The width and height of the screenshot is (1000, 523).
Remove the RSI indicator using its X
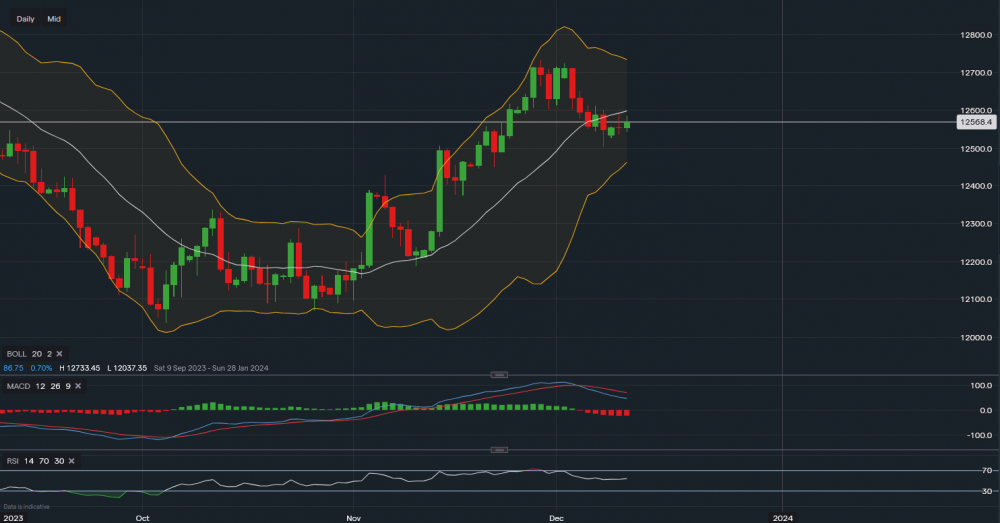pos(73,460)
